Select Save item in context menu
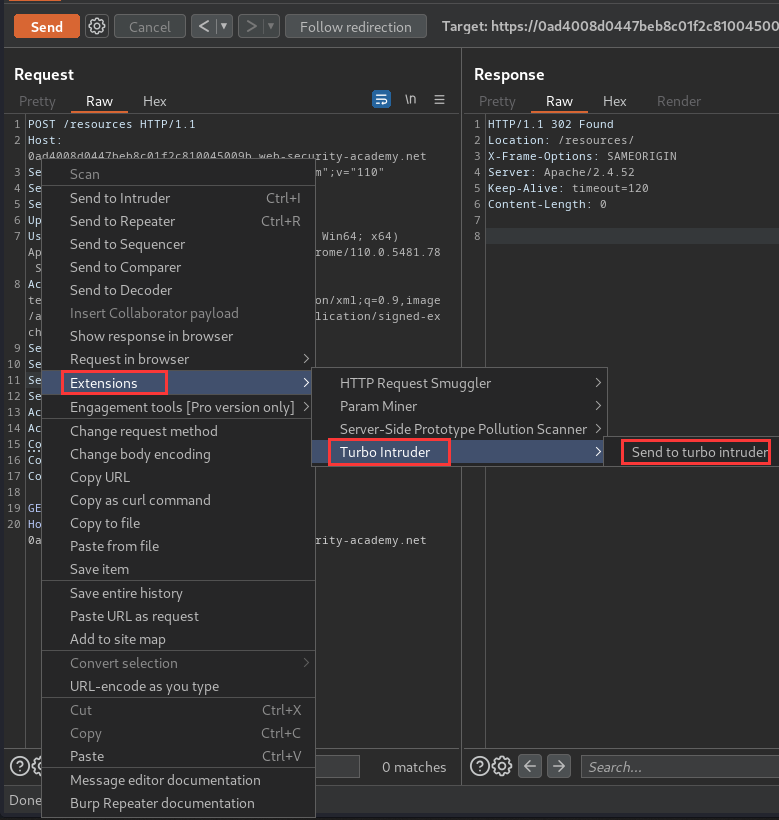Screen dimensions: 779x820 click(x=178, y=570)
